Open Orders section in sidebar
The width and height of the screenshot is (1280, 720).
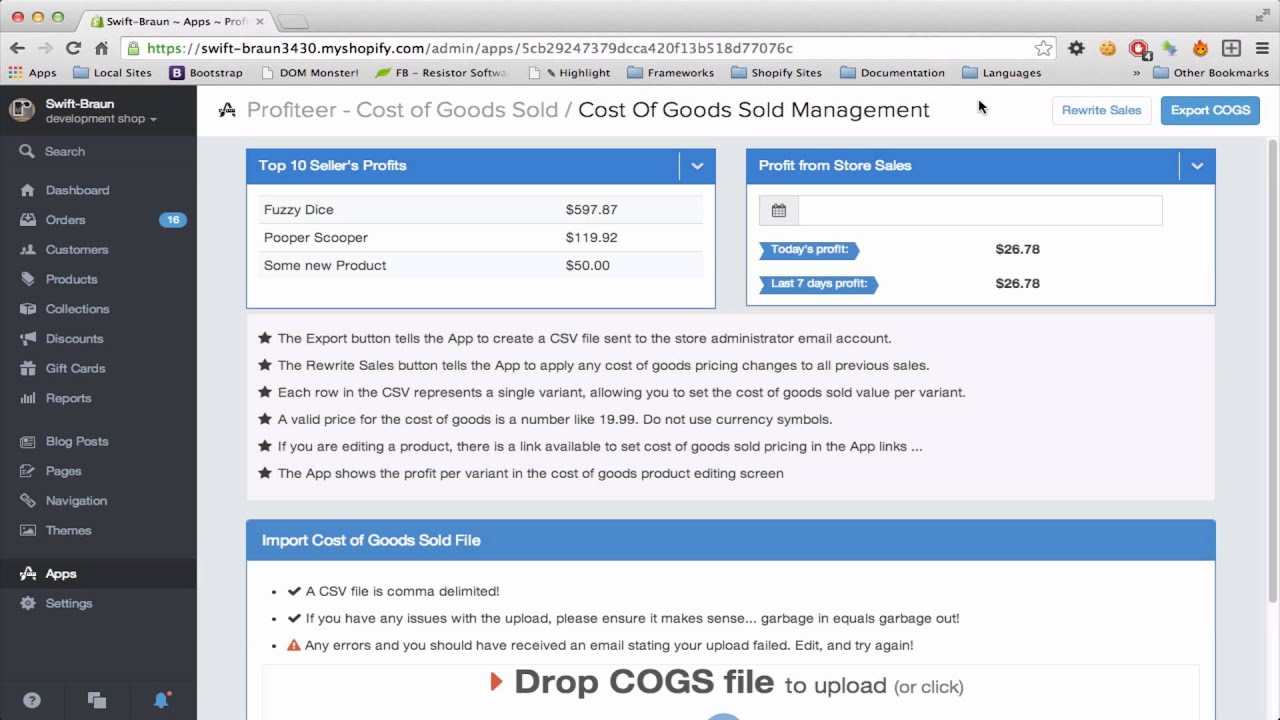[65, 220]
